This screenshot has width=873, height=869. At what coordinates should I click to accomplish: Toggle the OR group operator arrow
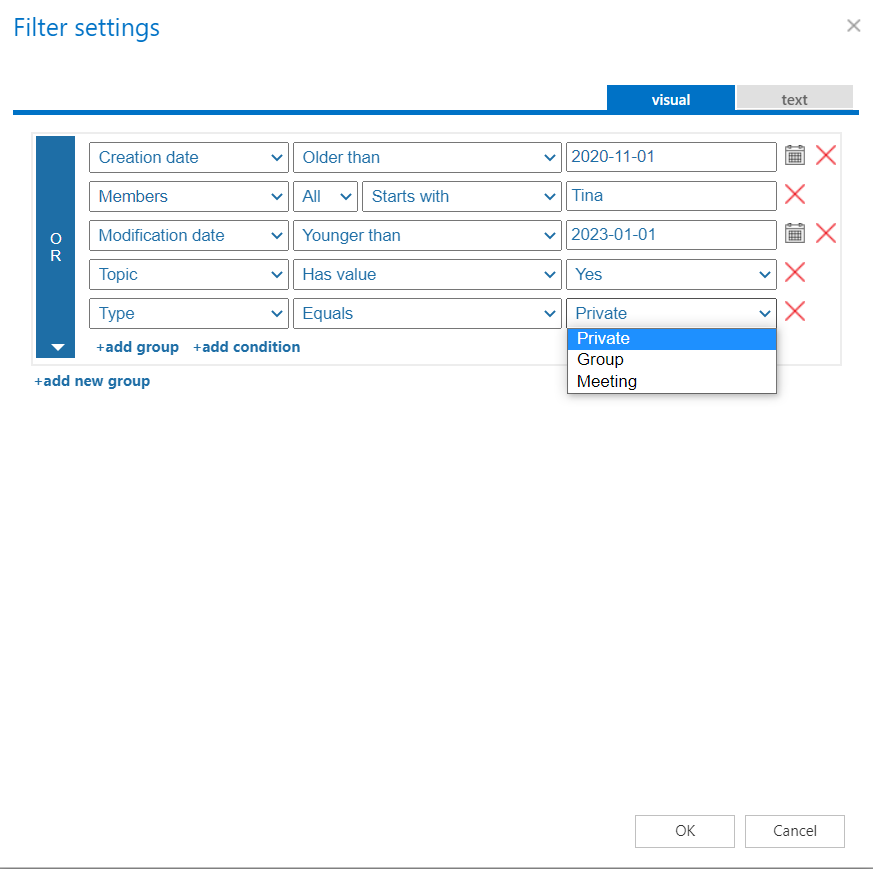pos(57,347)
